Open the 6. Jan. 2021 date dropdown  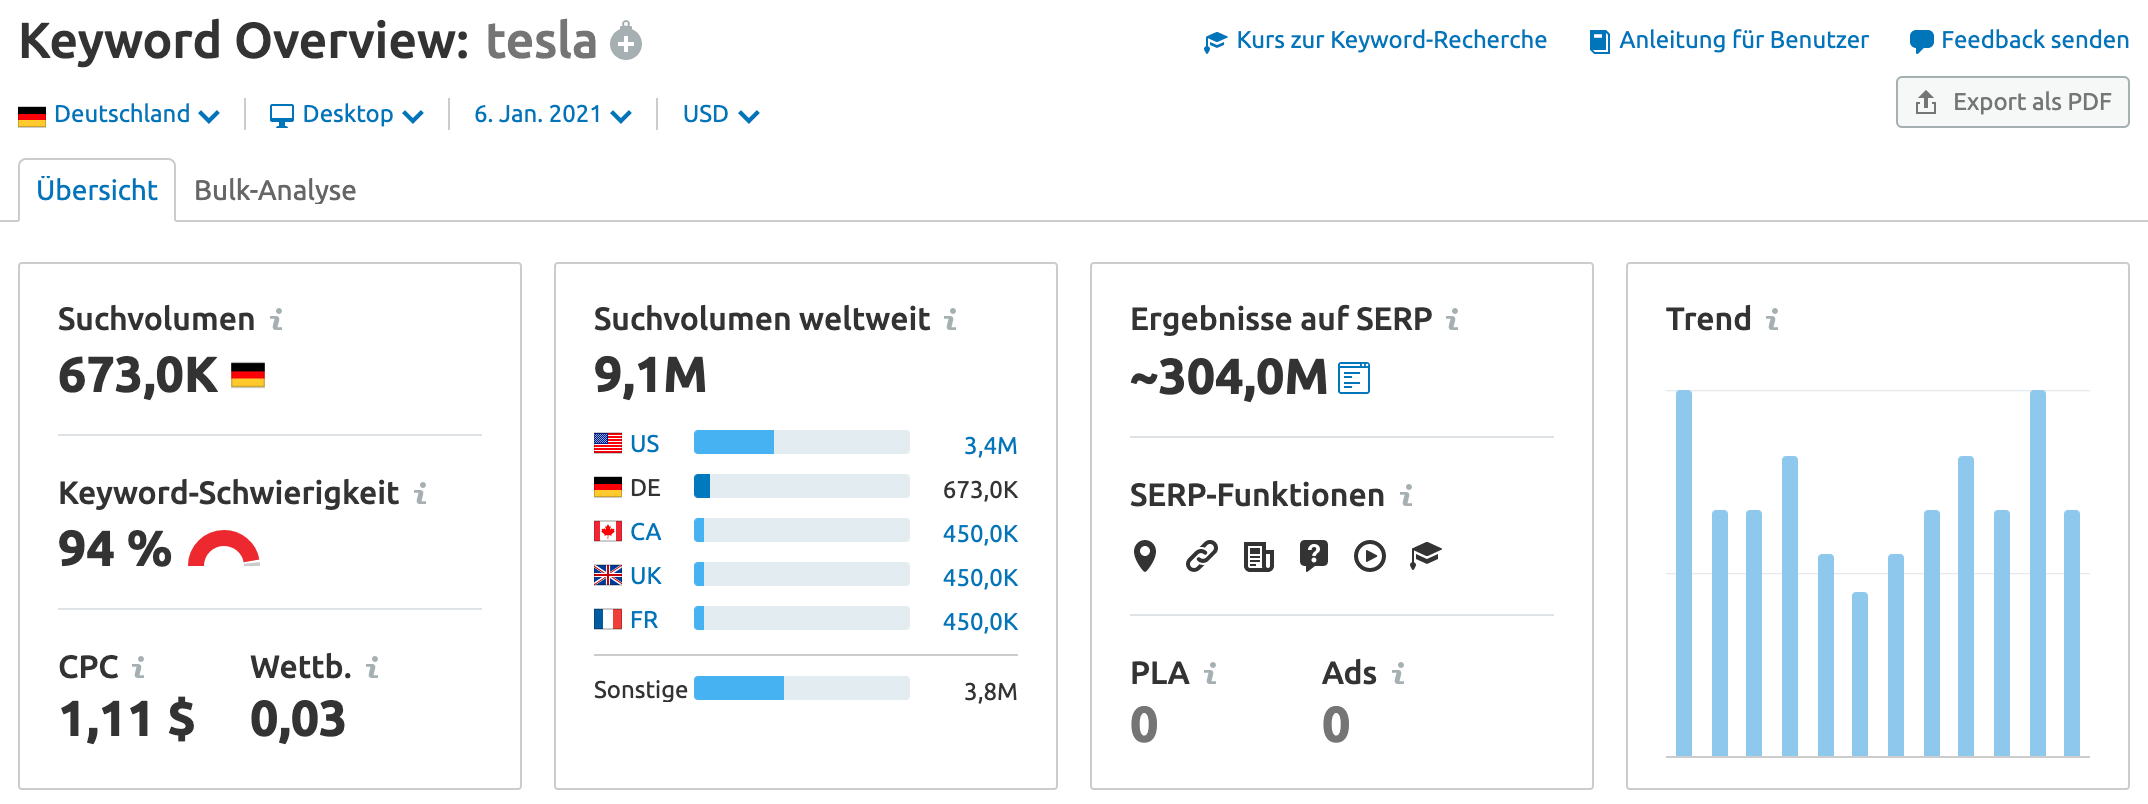(x=553, y=114)
